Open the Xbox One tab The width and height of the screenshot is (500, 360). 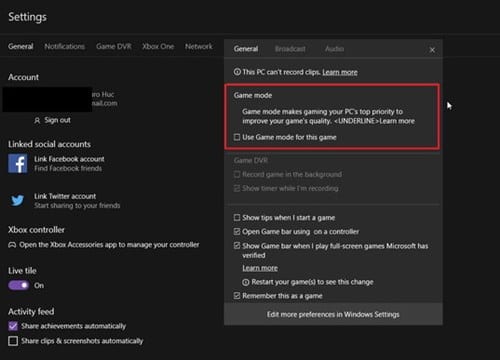(x=158, y=46)
